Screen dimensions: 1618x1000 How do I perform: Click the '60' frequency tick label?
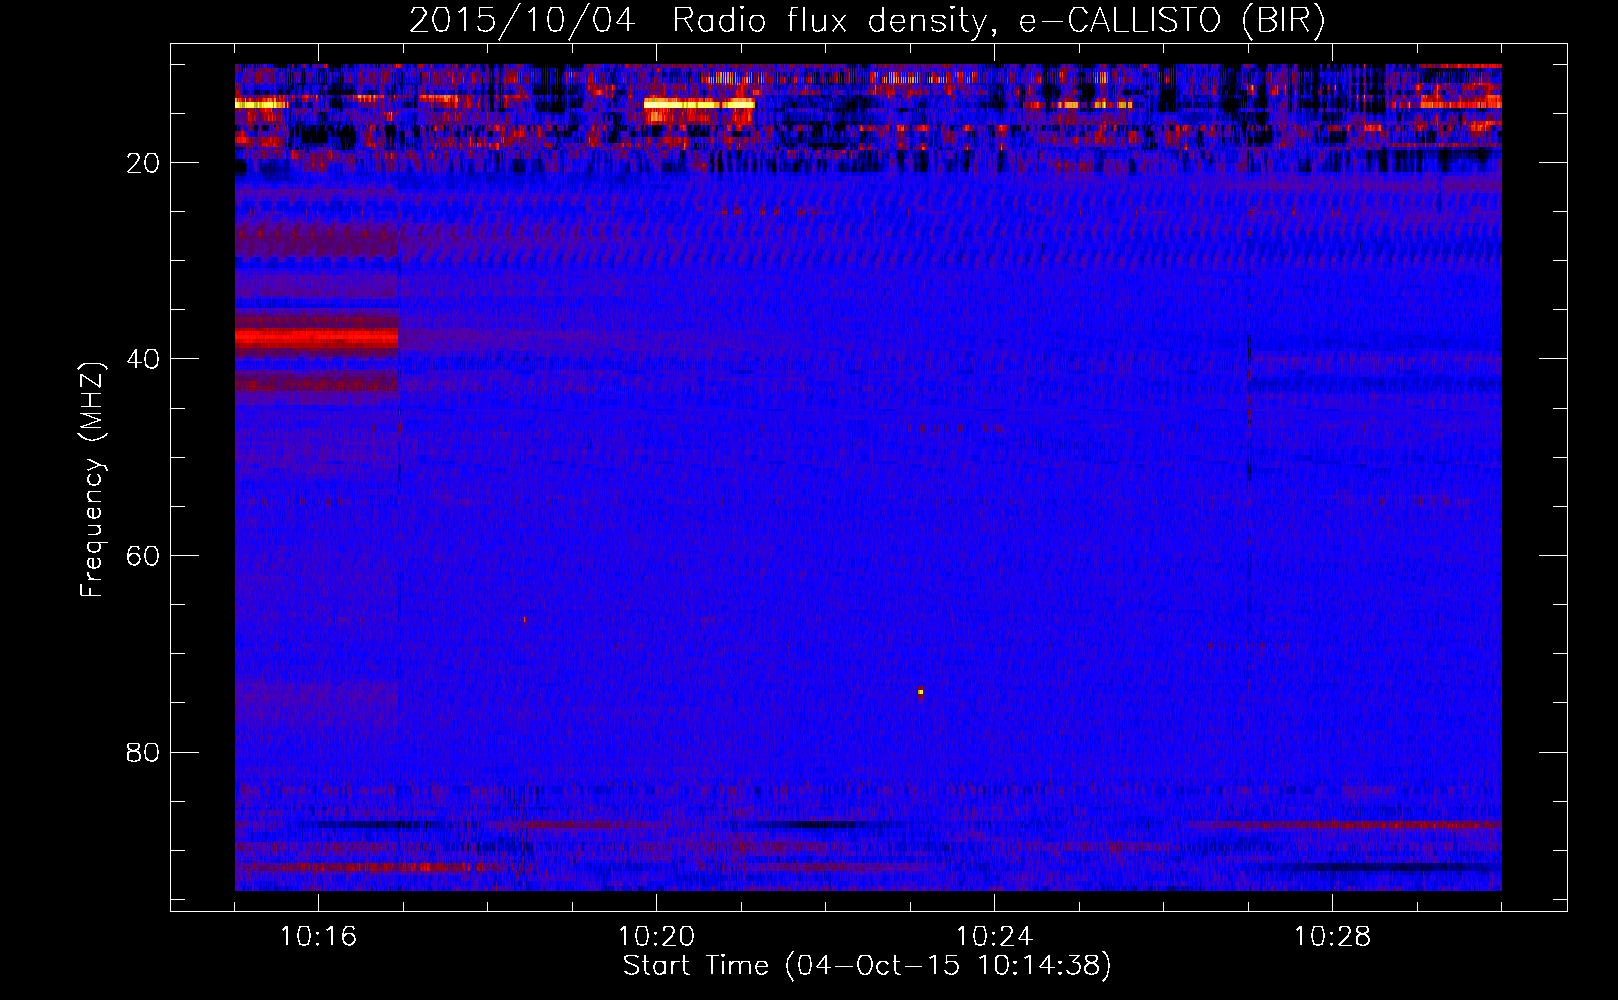point(144,556)
